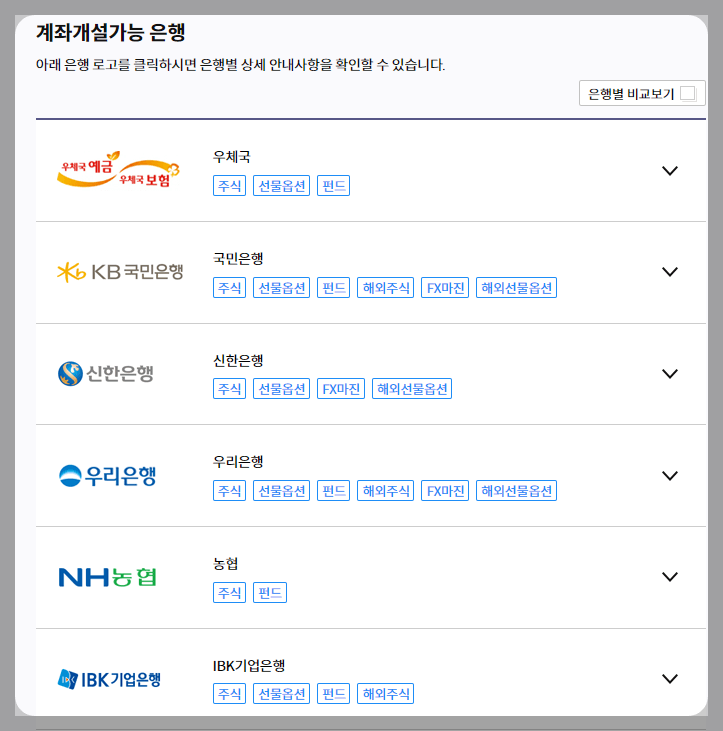Click 해외선물옵션 tag under 우리은행

click(516, 490)
